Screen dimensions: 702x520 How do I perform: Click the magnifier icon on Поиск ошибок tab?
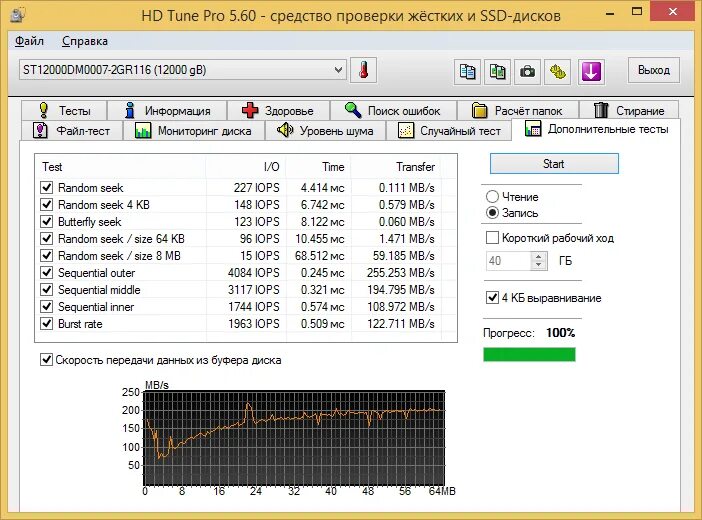click(353, 110)
